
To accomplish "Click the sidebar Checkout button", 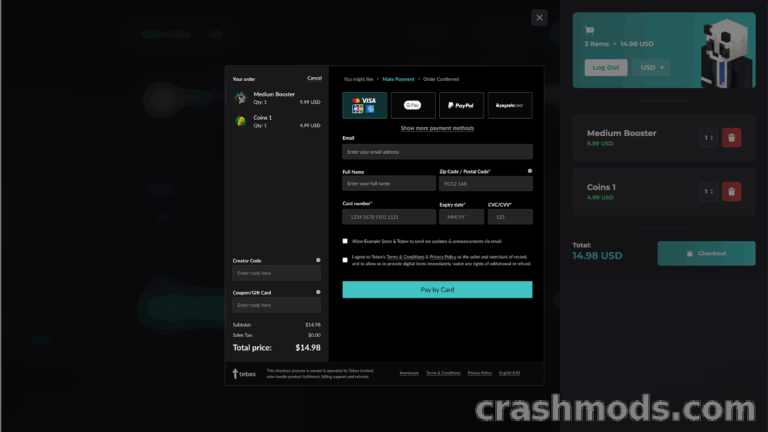I will (706, 253).
